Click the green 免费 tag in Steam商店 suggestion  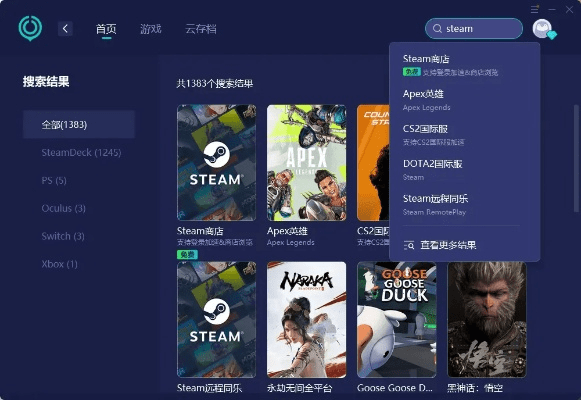coord(411,72)
